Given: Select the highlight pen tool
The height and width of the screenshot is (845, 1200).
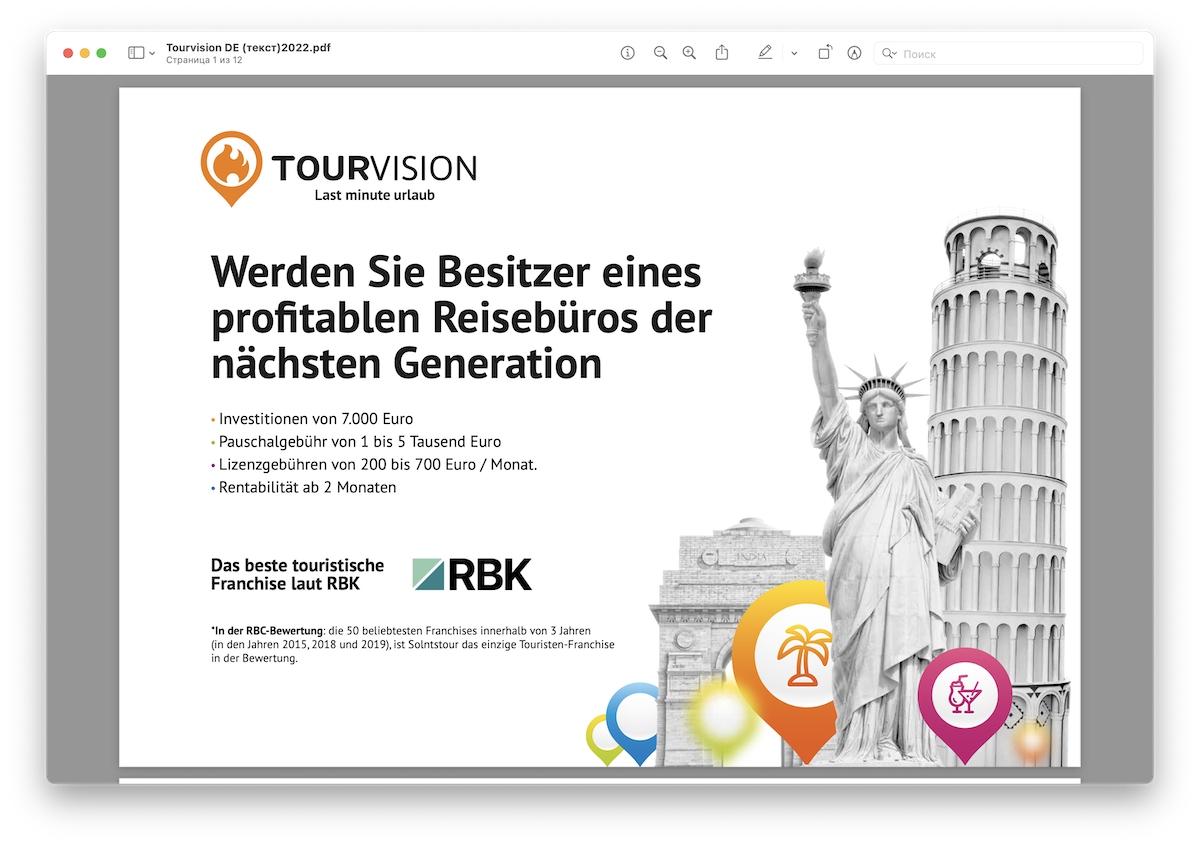Looking at the screenshot, I should [765, 53].
